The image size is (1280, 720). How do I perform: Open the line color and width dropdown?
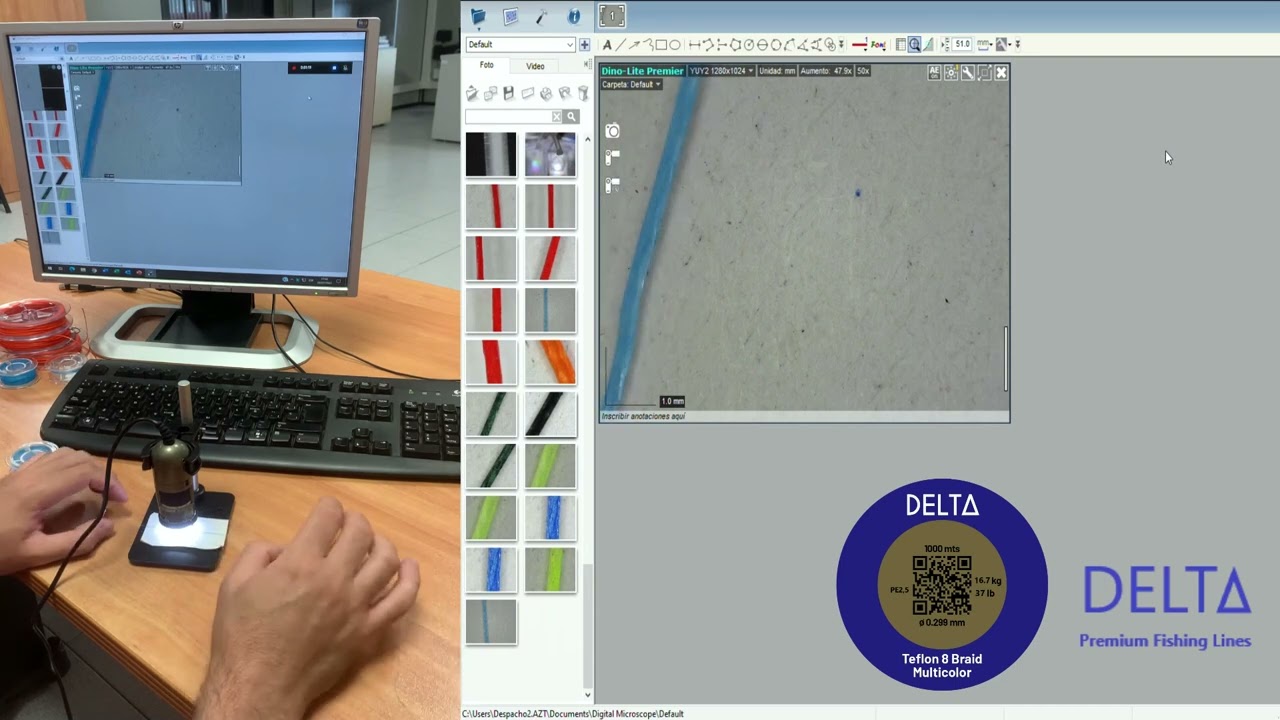pos(859,44)
